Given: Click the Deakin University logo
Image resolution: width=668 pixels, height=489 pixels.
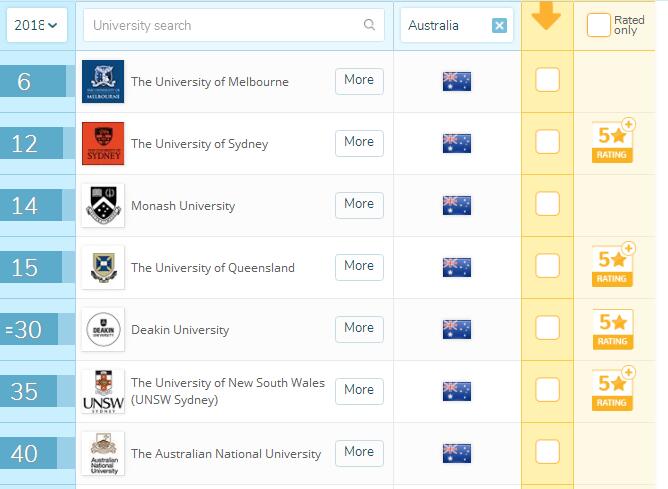Looking at the screenshot, I should point(103,329).
